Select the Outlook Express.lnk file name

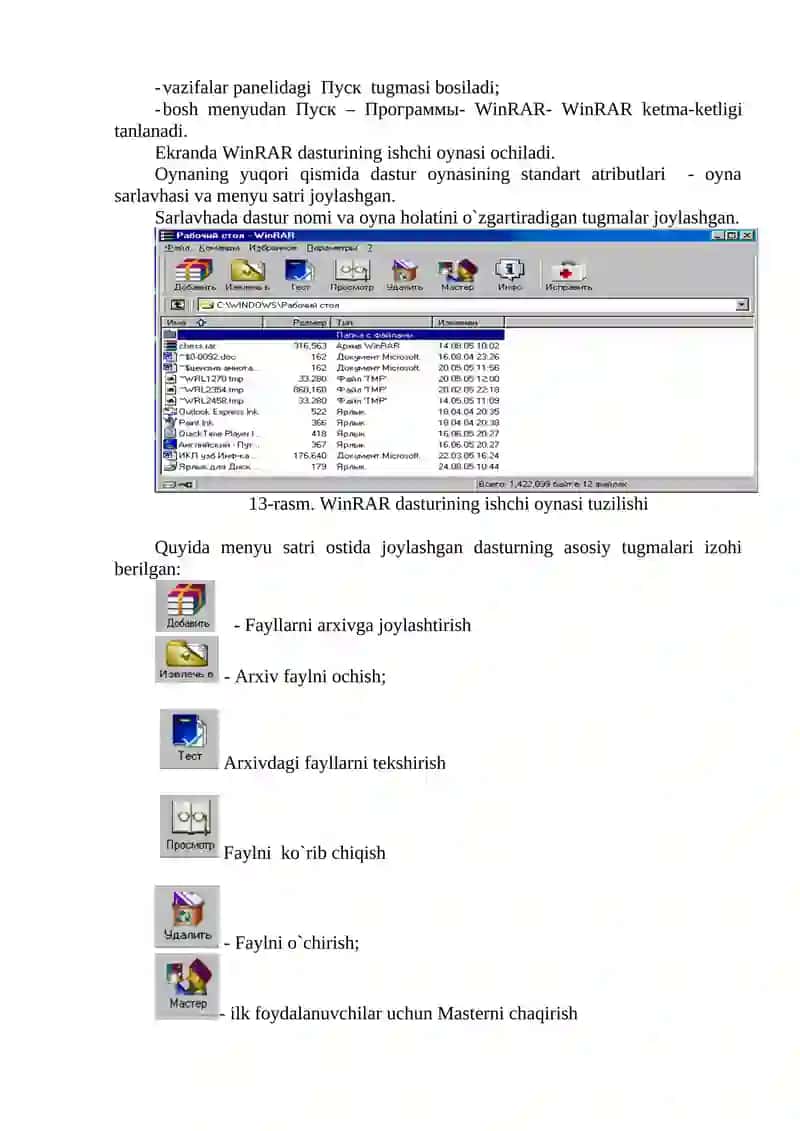coord(219,412)
